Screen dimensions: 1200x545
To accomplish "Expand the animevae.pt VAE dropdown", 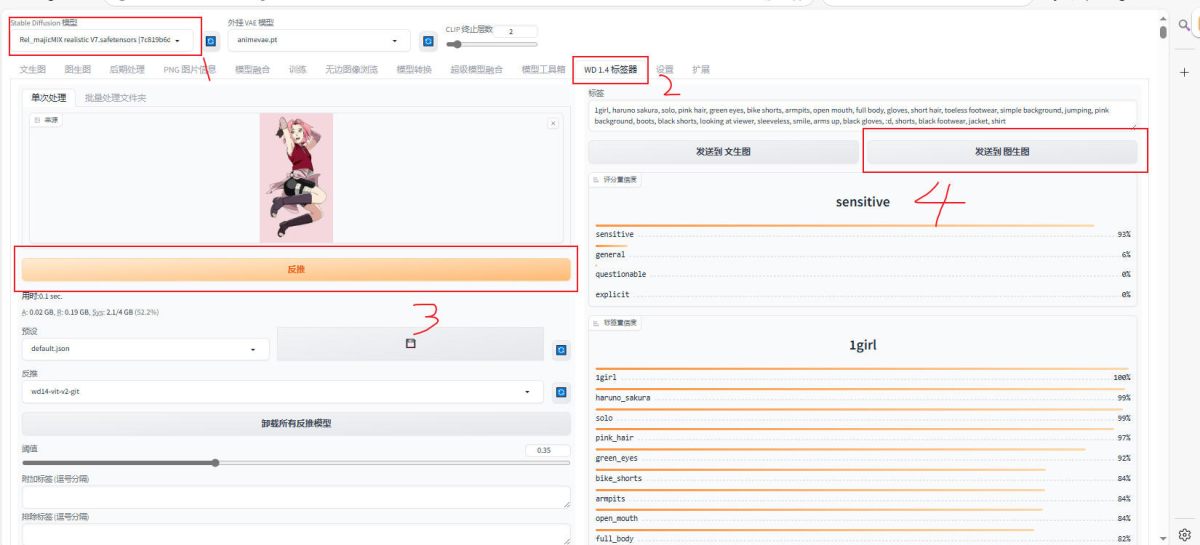I will click(319, 41).
